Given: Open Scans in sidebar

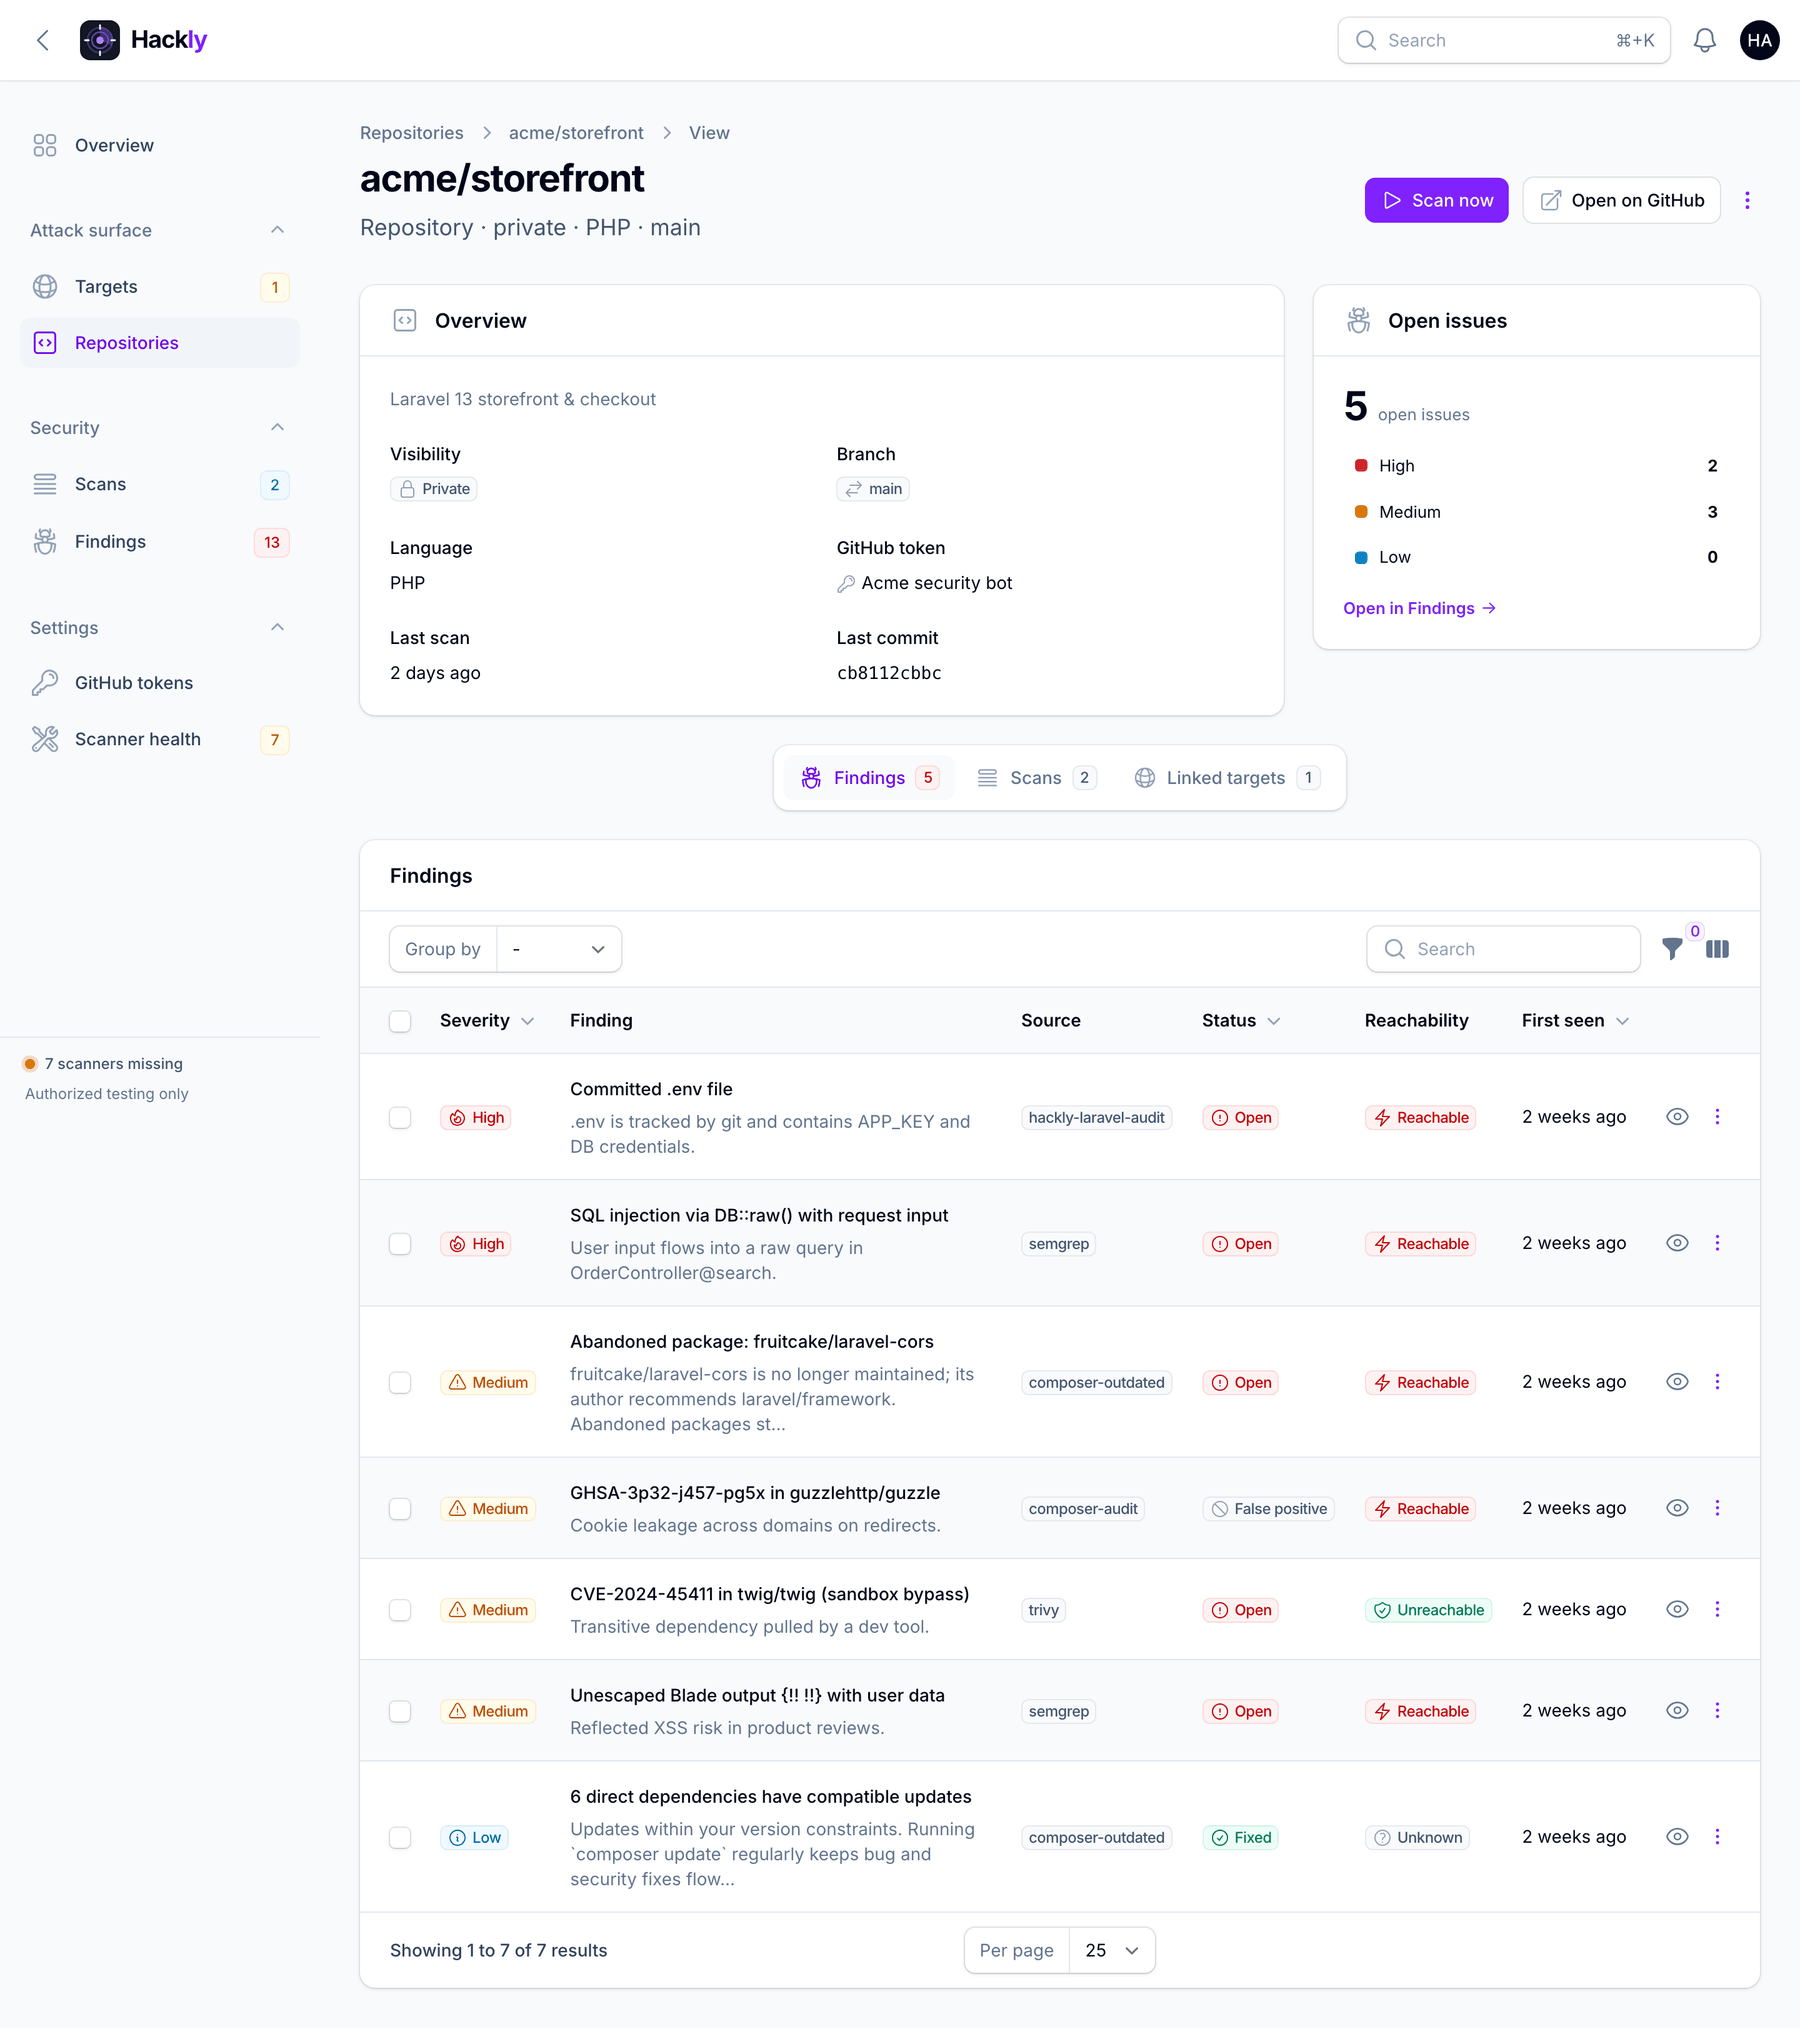Looking at the screenshot, I should (x=160, y=484).
